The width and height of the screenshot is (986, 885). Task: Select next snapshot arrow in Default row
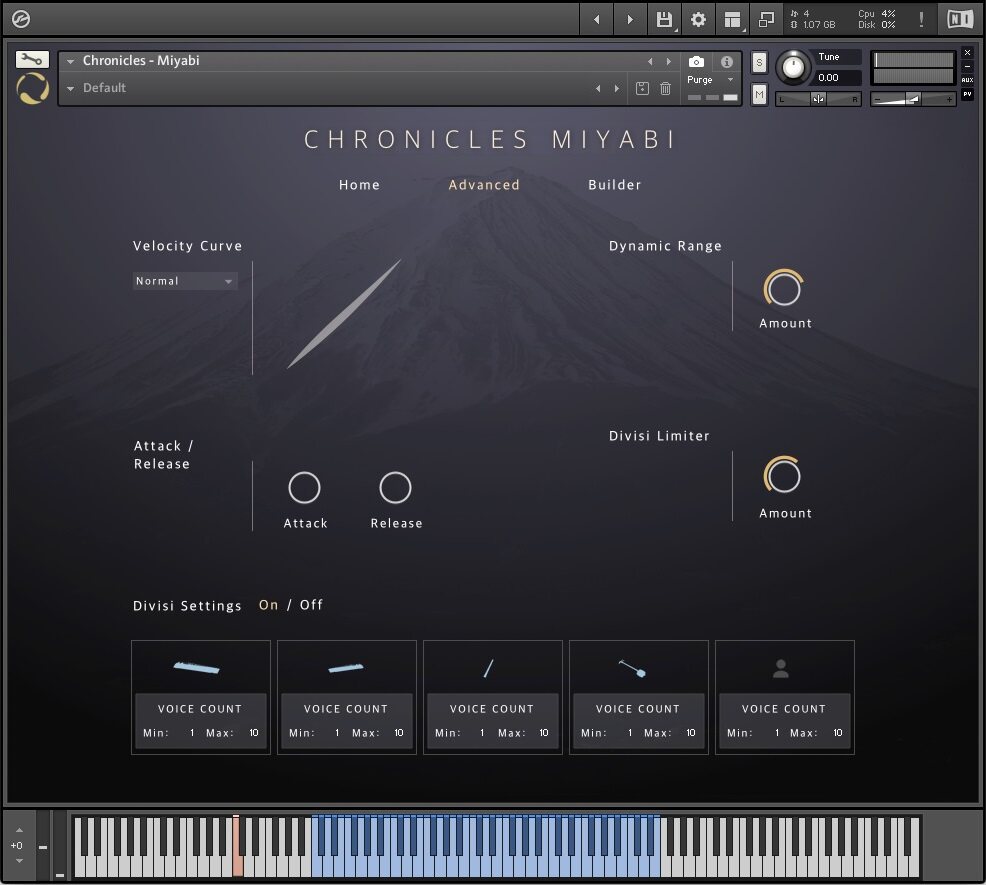(x=617, y=89)
